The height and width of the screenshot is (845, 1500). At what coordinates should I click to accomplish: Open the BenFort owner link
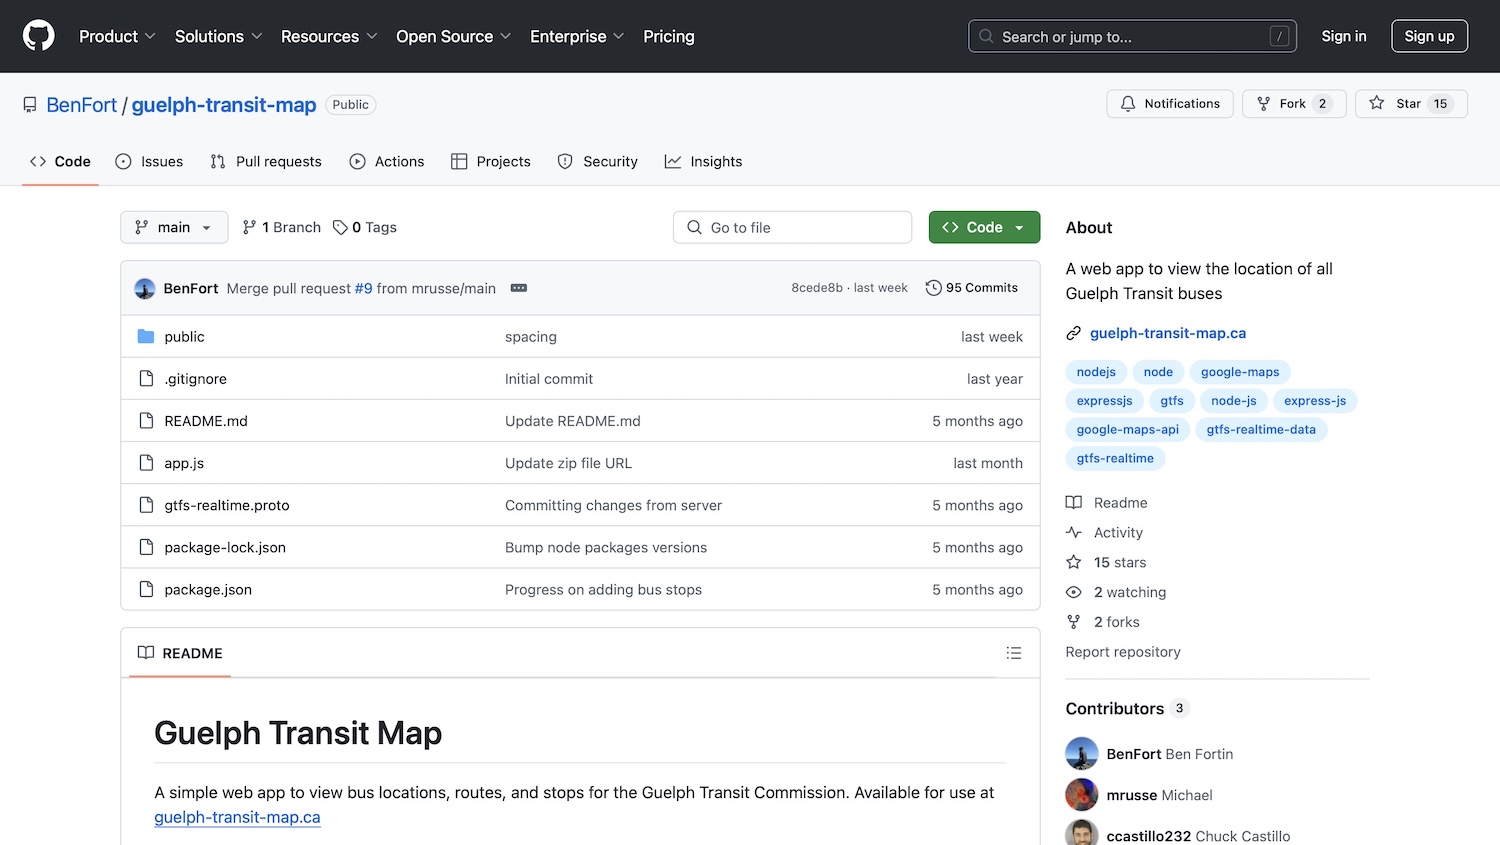82,105
